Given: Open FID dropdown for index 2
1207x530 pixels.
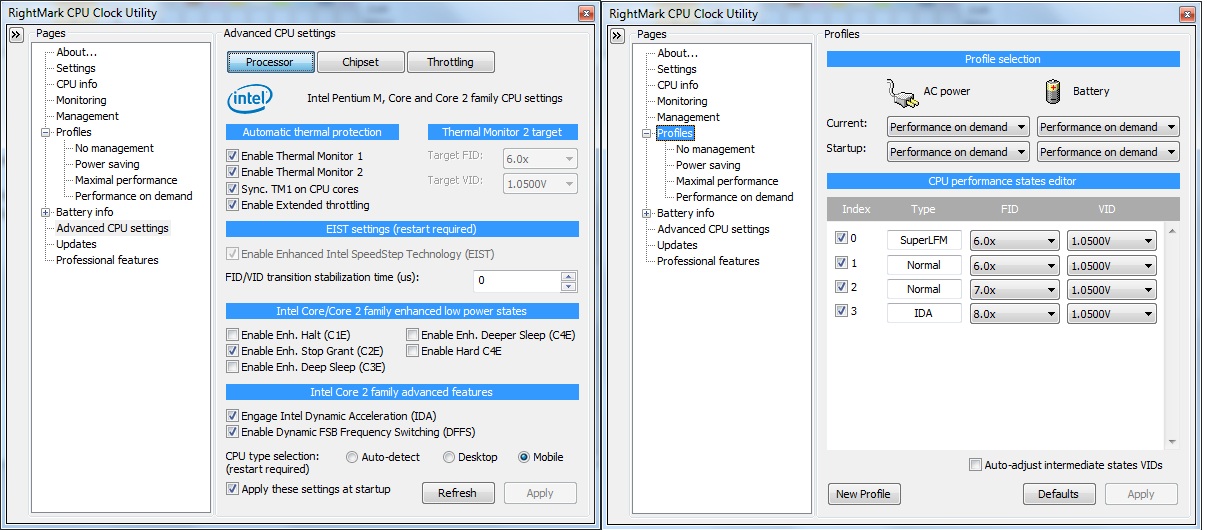Looking at the screenshot, I should coord(1015,289).
